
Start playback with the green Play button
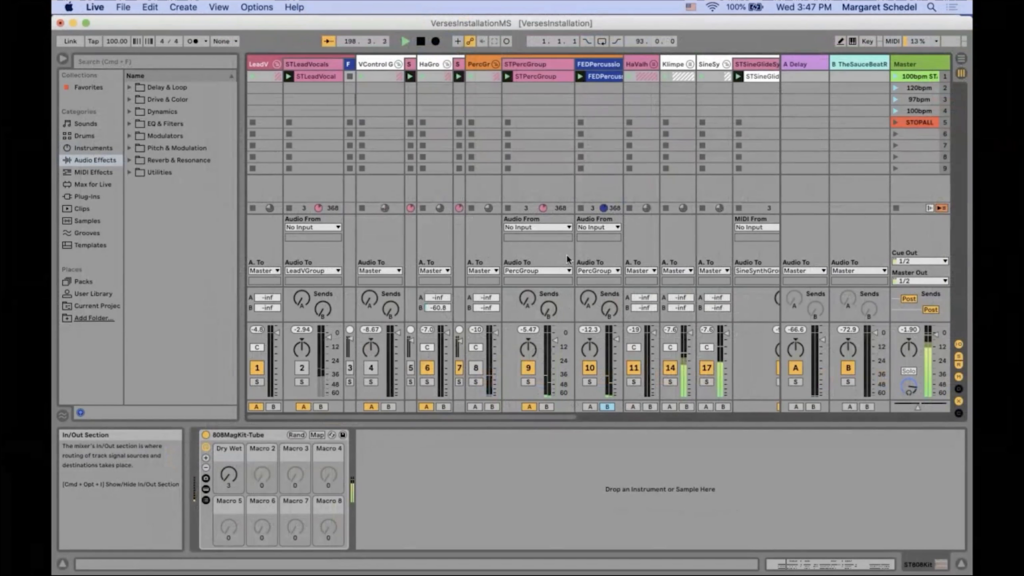tap(405, 41)
